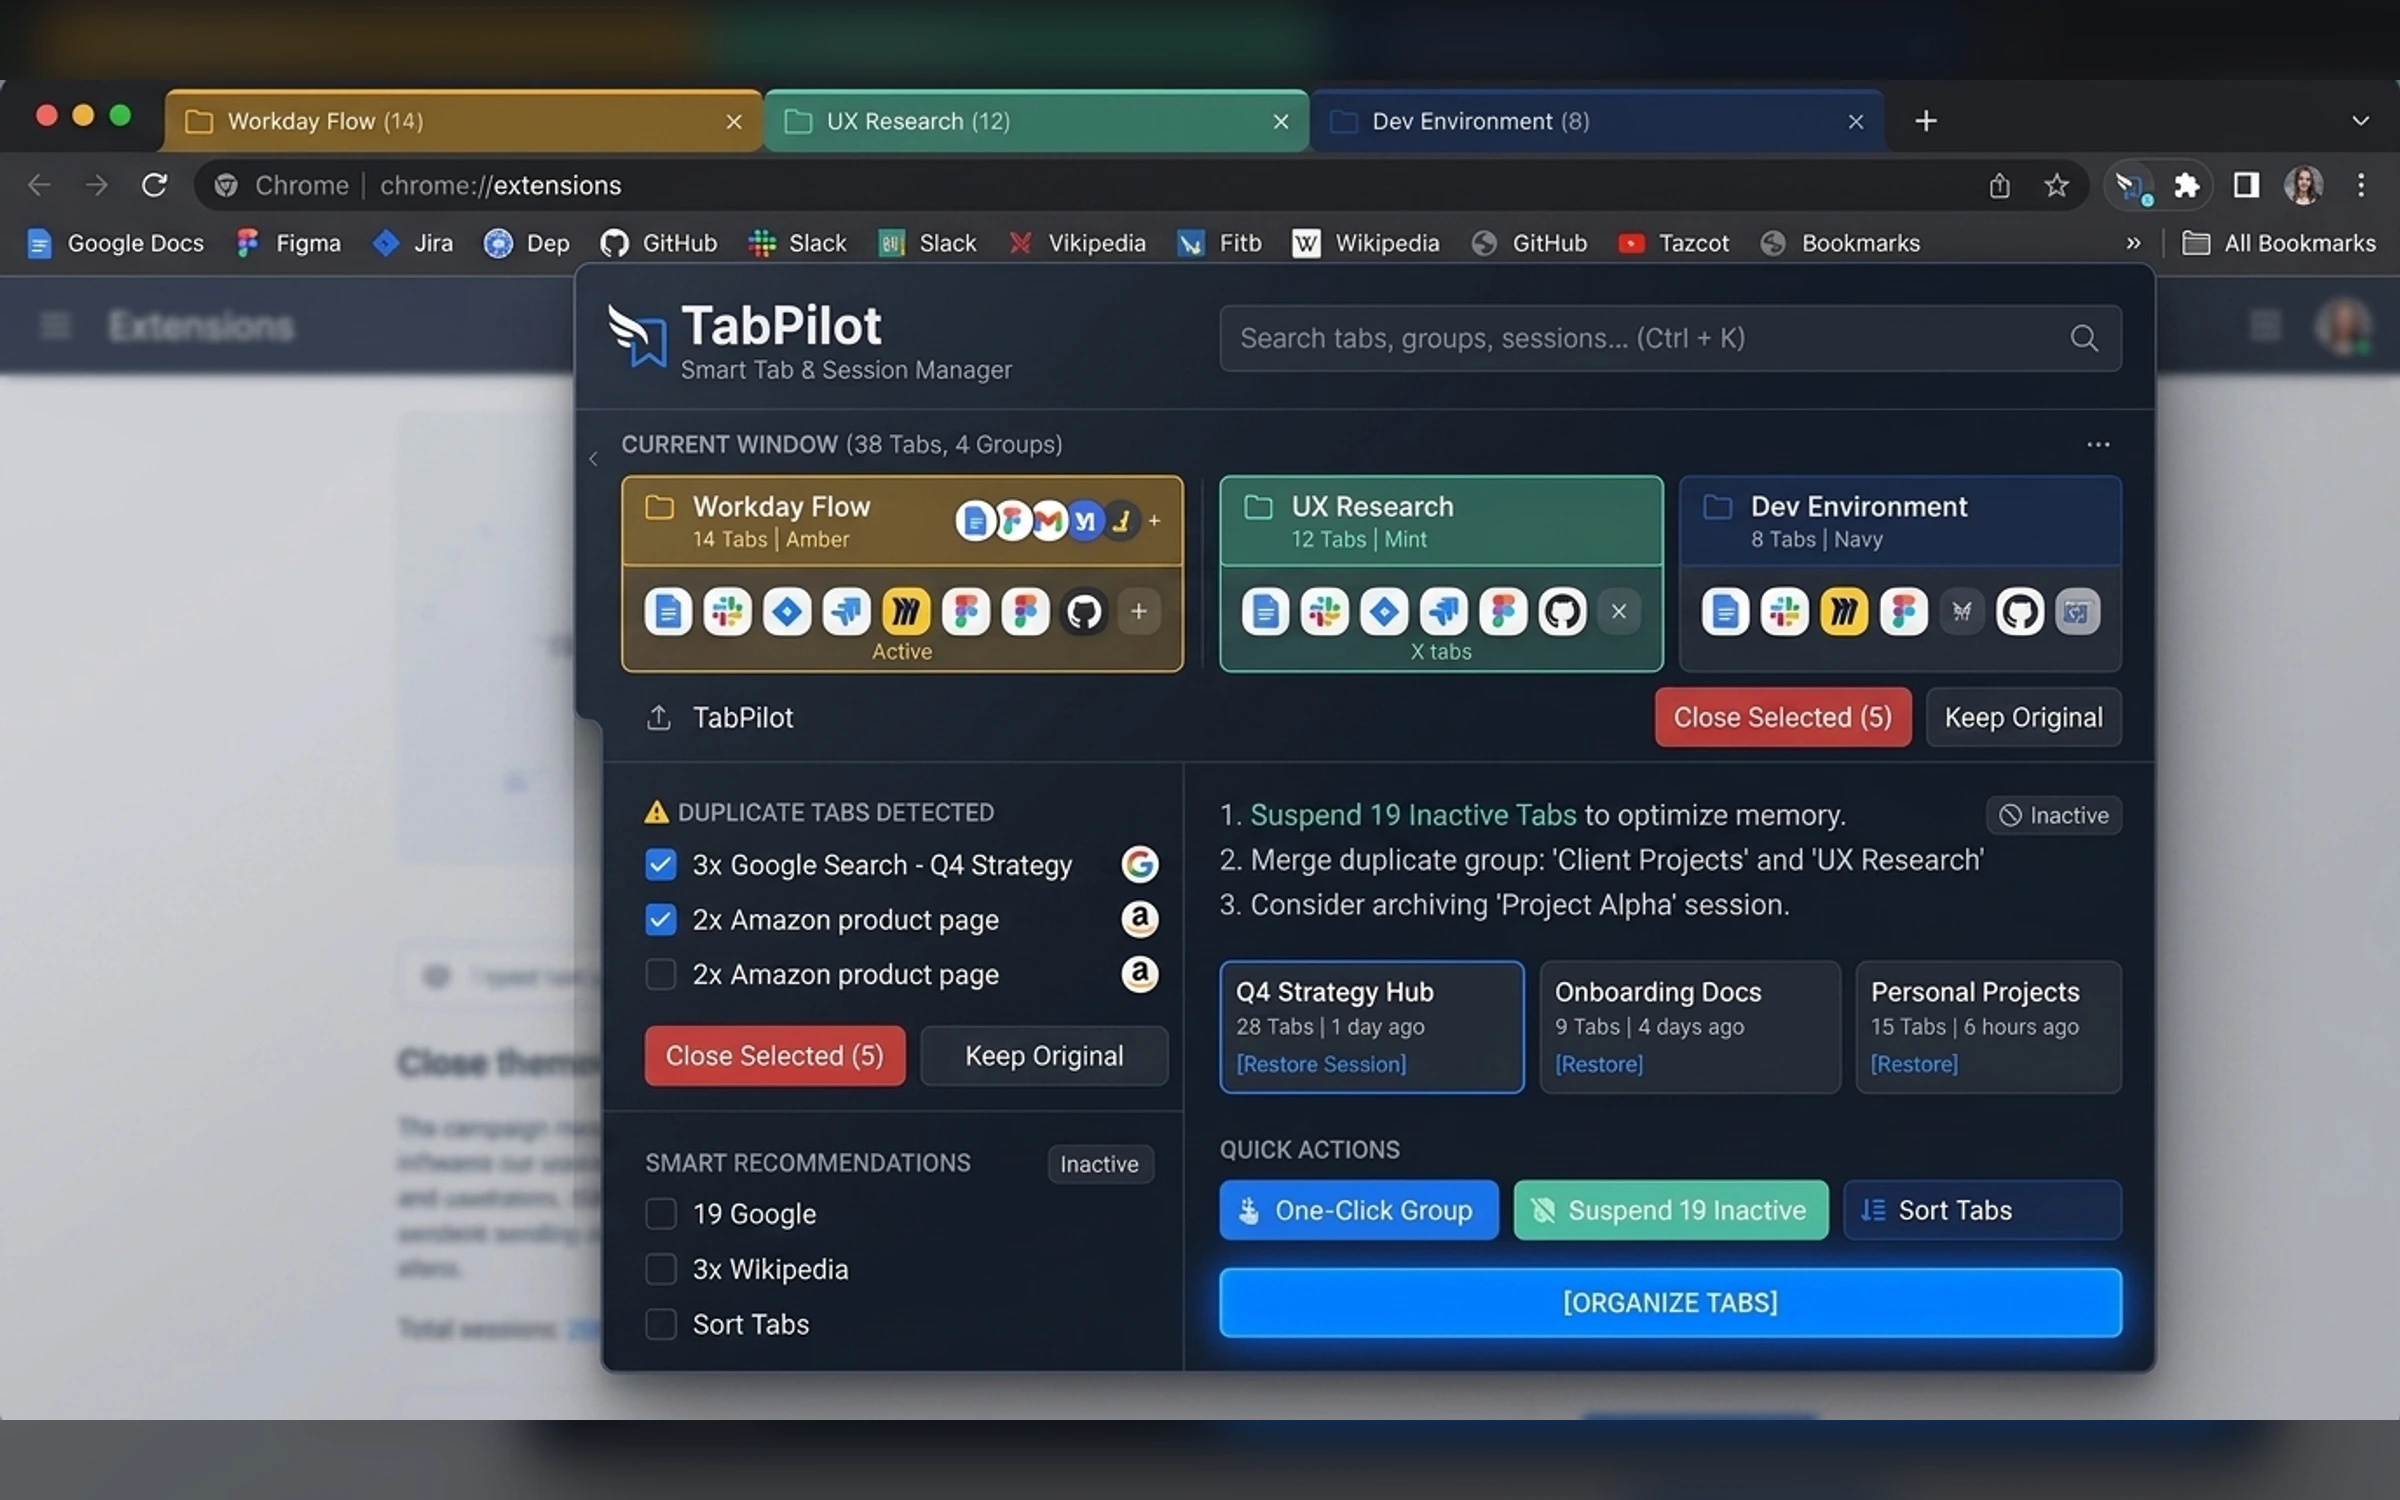This screenshot has height=1500, width=2400.
Task: Bookmark this page with the star icon
Action: (x=2056, y=186)
